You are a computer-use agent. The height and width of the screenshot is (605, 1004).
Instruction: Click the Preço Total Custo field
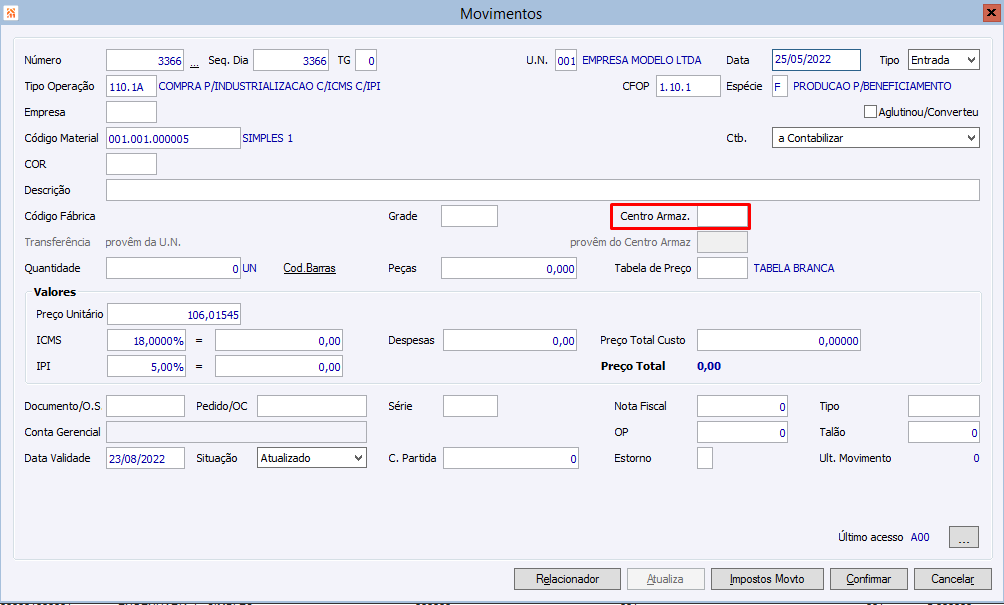[779, 341]
